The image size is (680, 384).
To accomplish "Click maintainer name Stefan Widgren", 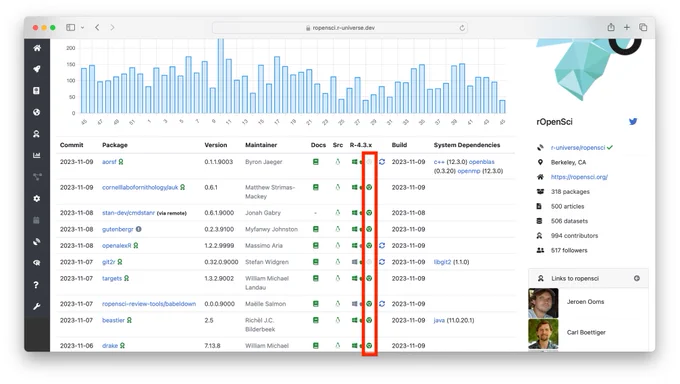I will point(267,262).
